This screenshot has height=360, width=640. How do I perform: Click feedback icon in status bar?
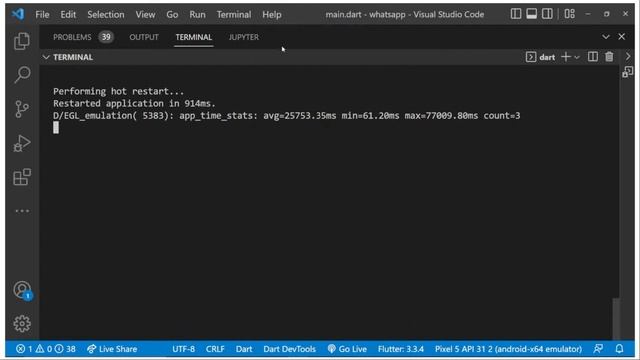point(598,349)
